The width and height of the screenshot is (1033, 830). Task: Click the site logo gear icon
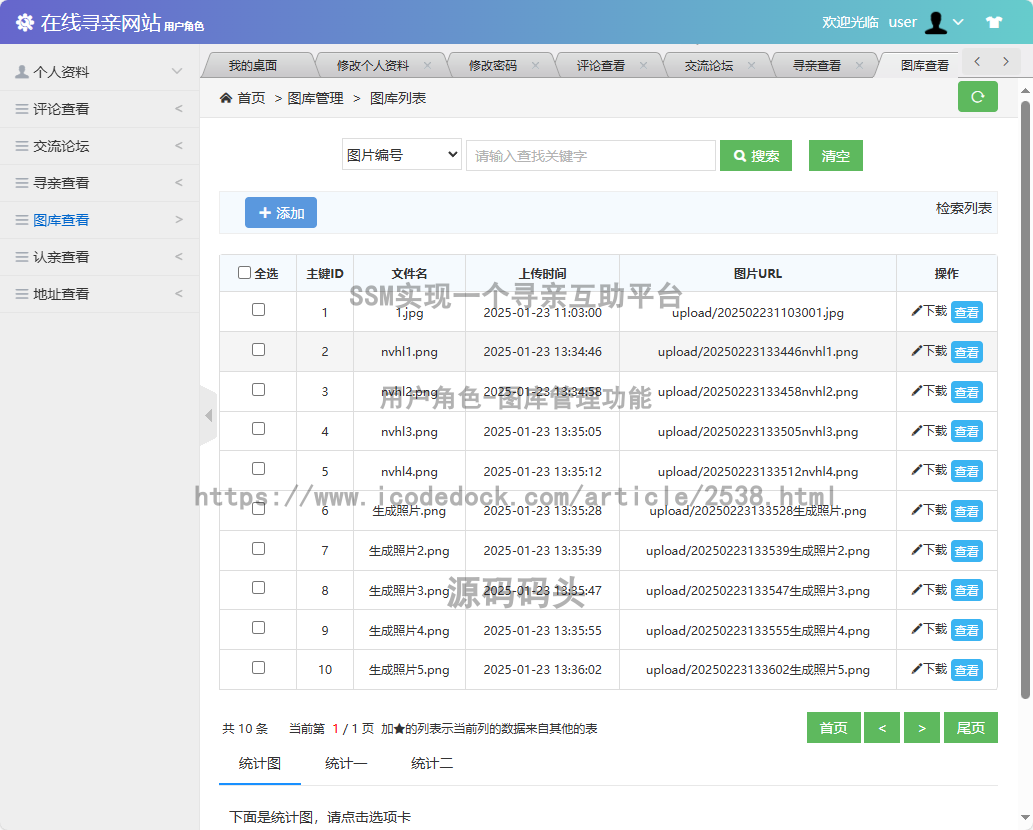coord(25,22)
